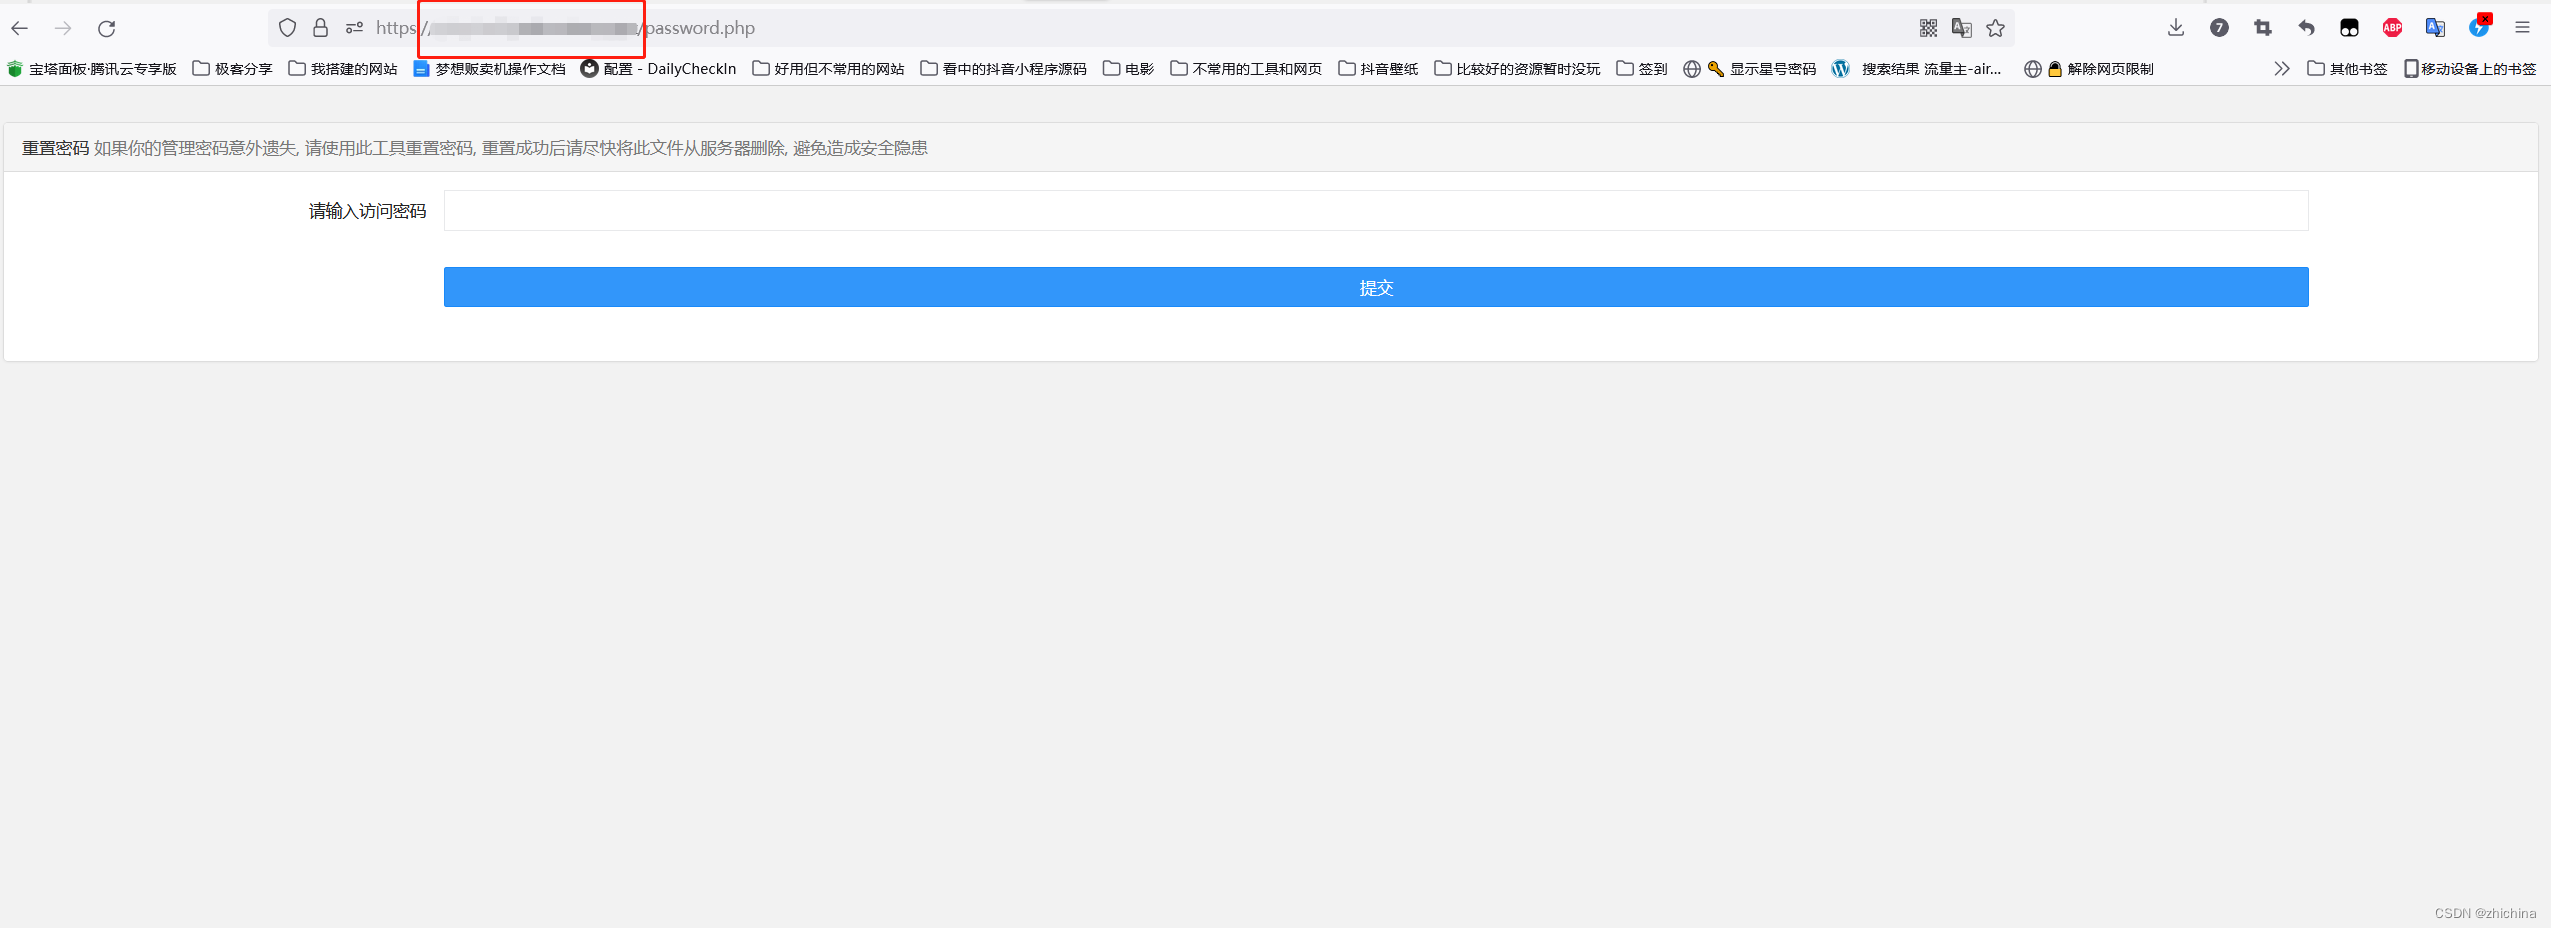Expand the 电影 bookmark folder
The height and width of the screenshot is (928, 2551).
point(1129,69)
